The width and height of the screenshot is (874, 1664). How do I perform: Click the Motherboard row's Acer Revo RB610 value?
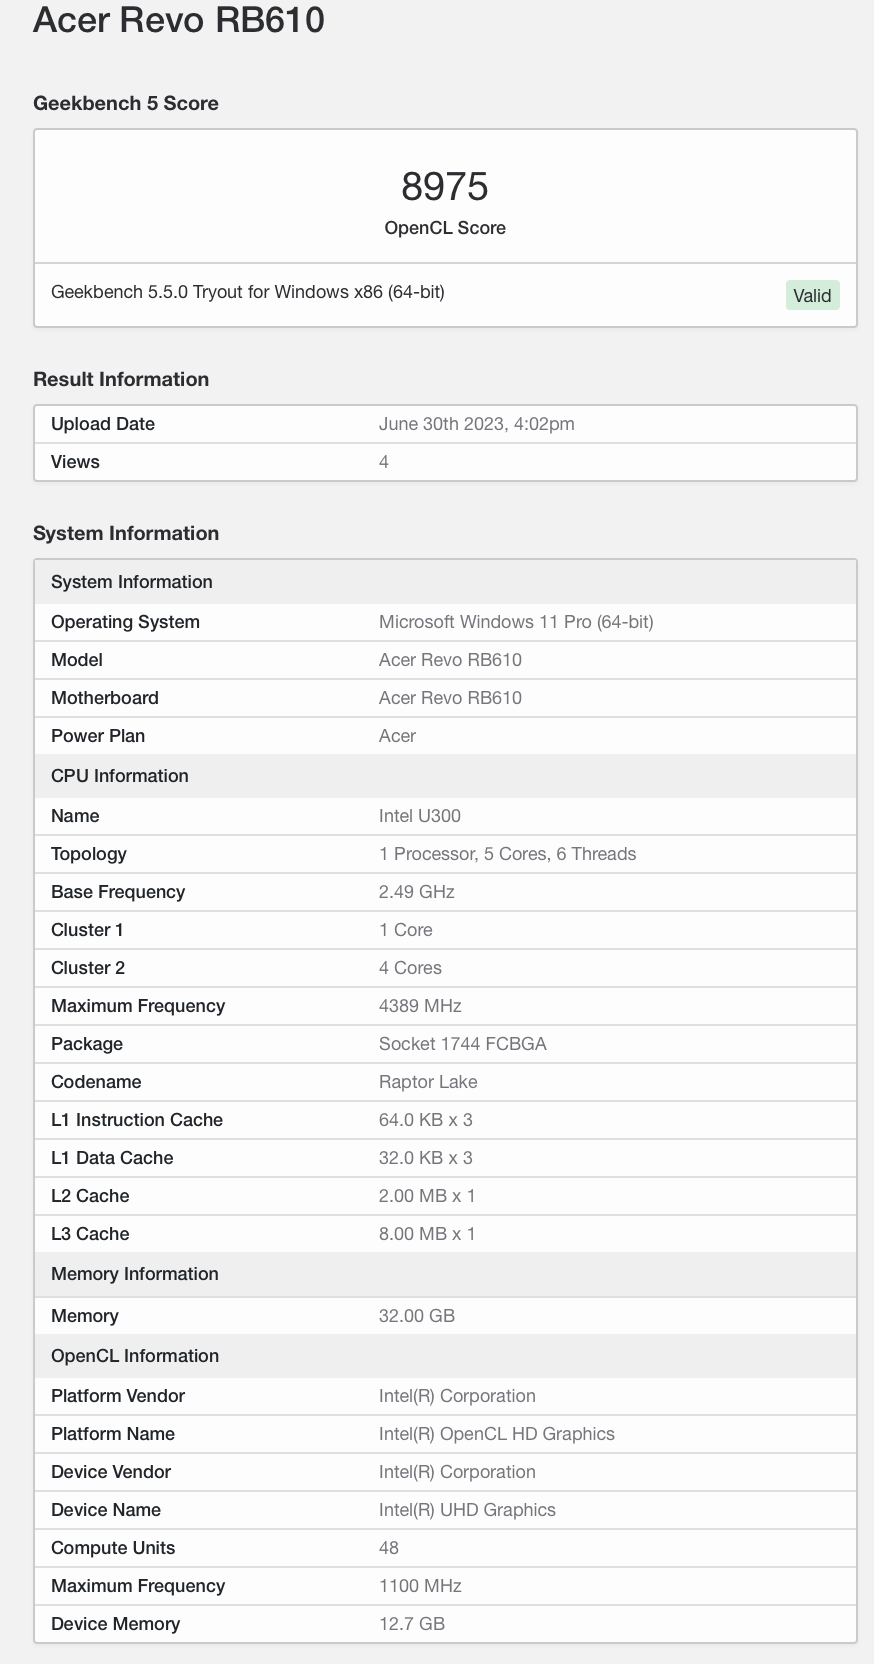pyautogui.click(x=450, y=698)
